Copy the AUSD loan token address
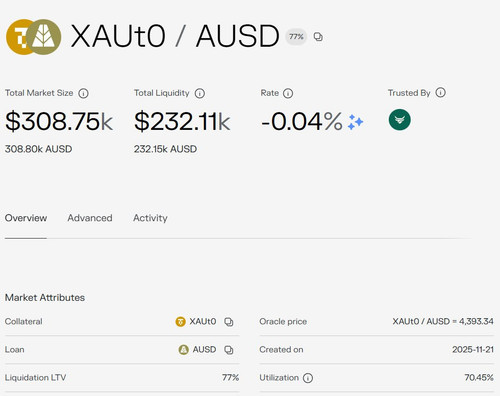The height and width of the screenshot is (396, 500). pyautogui.click(x=229, y=350)
